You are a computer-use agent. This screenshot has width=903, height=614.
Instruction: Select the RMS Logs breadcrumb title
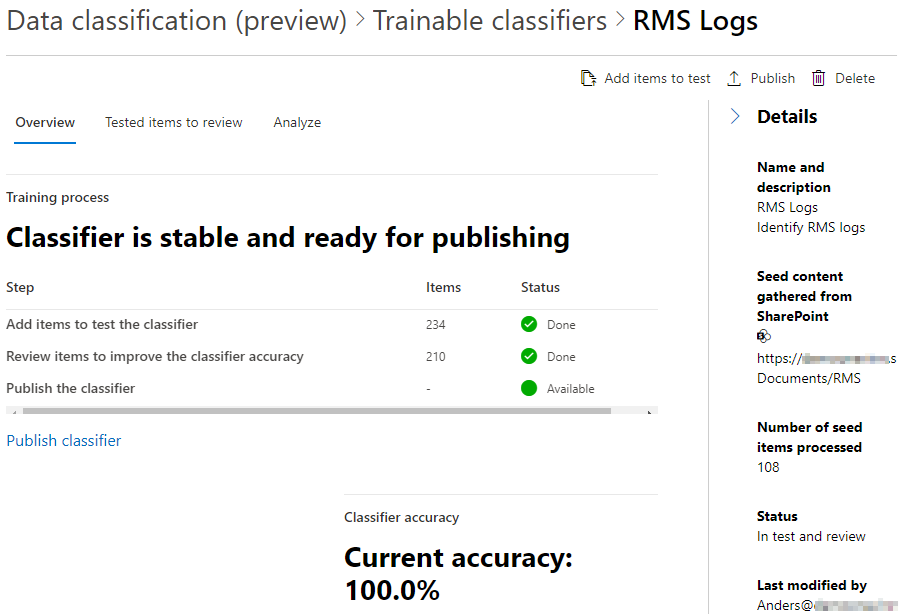point(694,20)
